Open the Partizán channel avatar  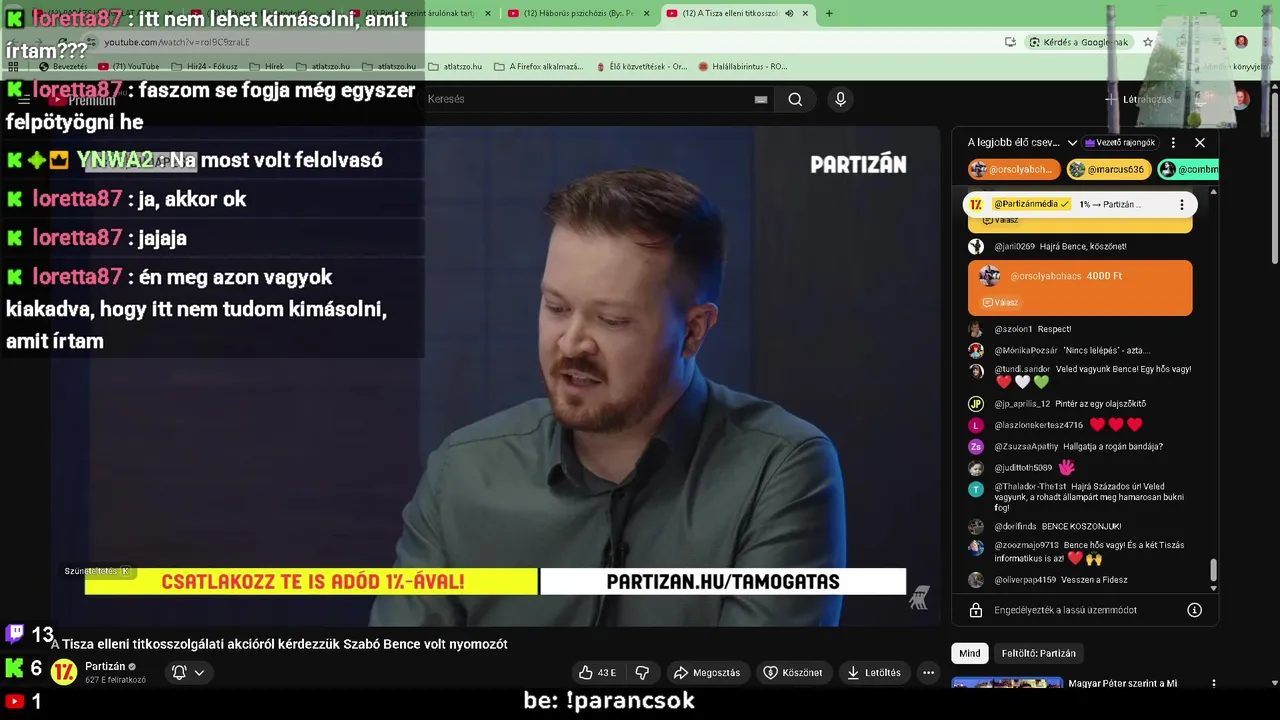tap(64, 672)
